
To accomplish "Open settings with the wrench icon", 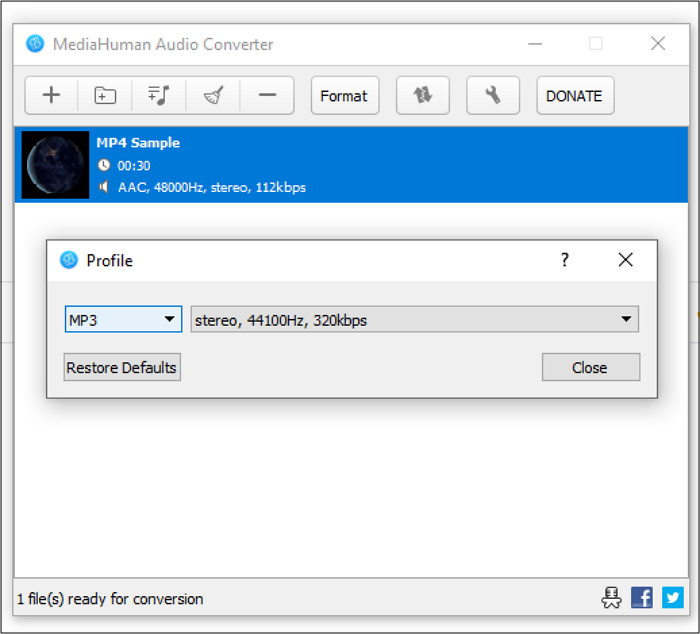I will 493,96.
